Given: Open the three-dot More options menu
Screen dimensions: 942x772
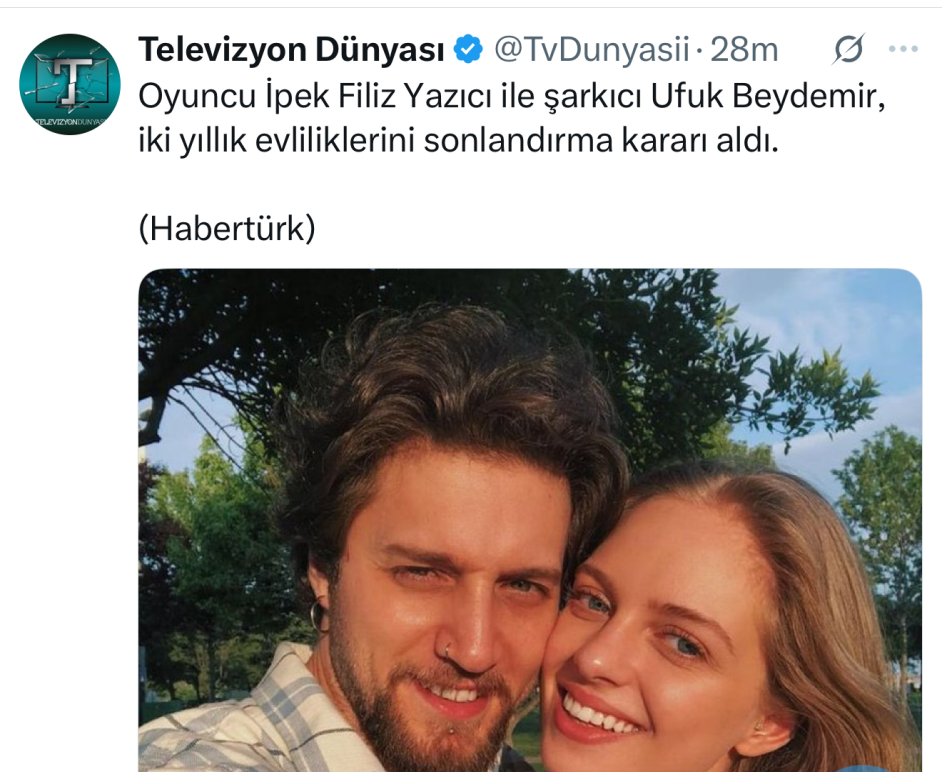Looking at the screenshot, I should pyautogui.click(x=903, y=49).
